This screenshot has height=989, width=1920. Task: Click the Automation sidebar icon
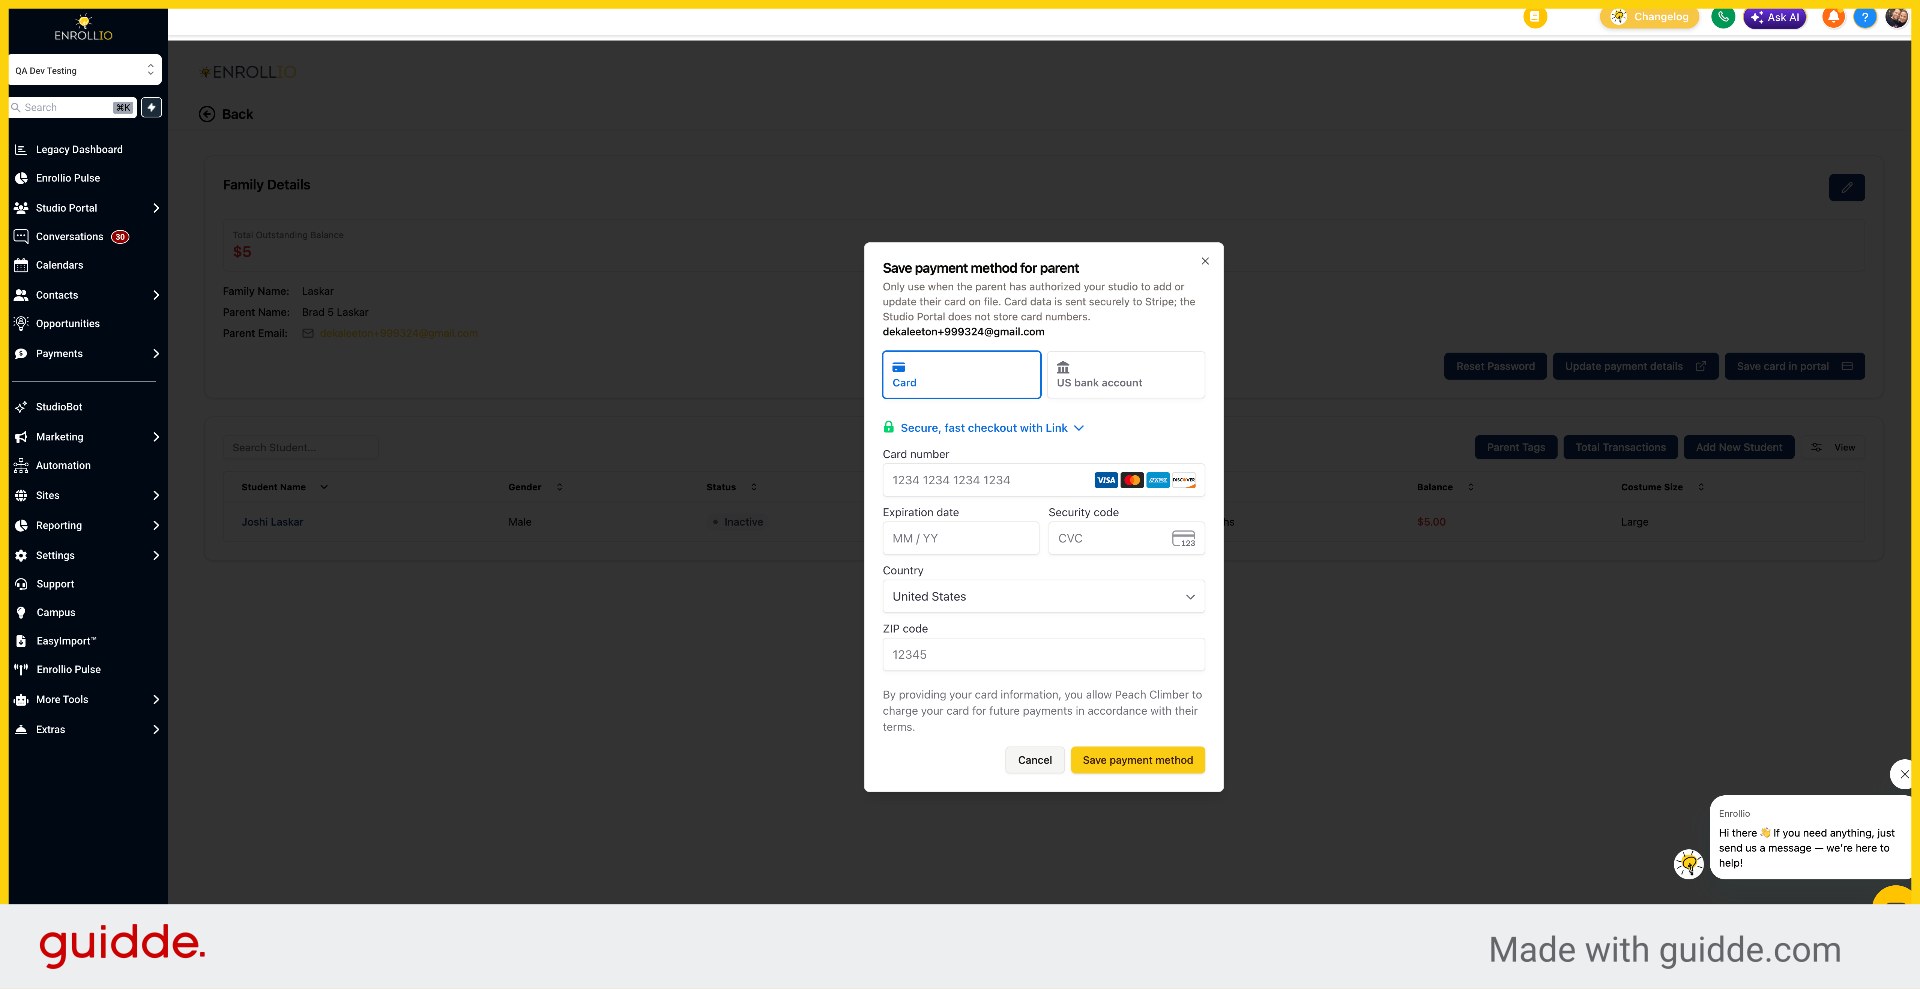tap(21, 465)
